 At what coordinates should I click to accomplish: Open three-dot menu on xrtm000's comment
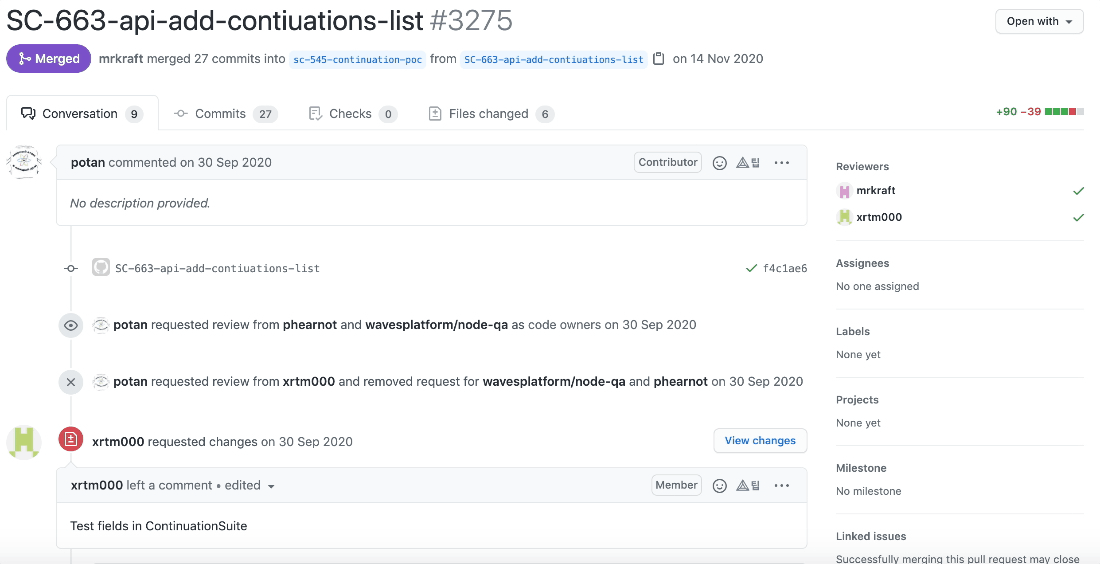tap(782, 485)
